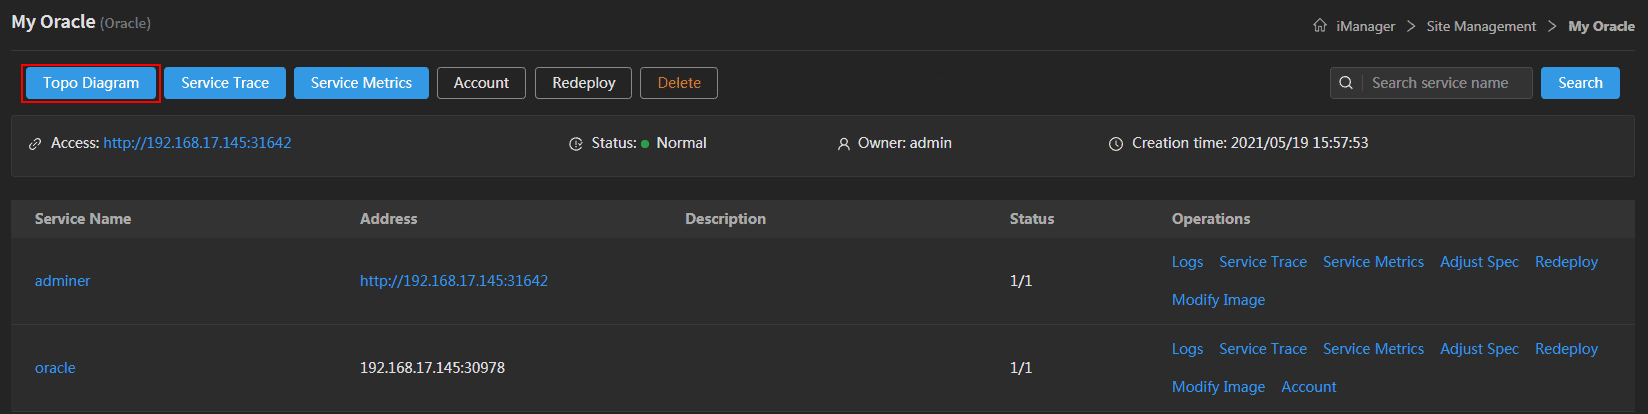
Task: Click the blue Search button
Action: (x=1580, y=83)
